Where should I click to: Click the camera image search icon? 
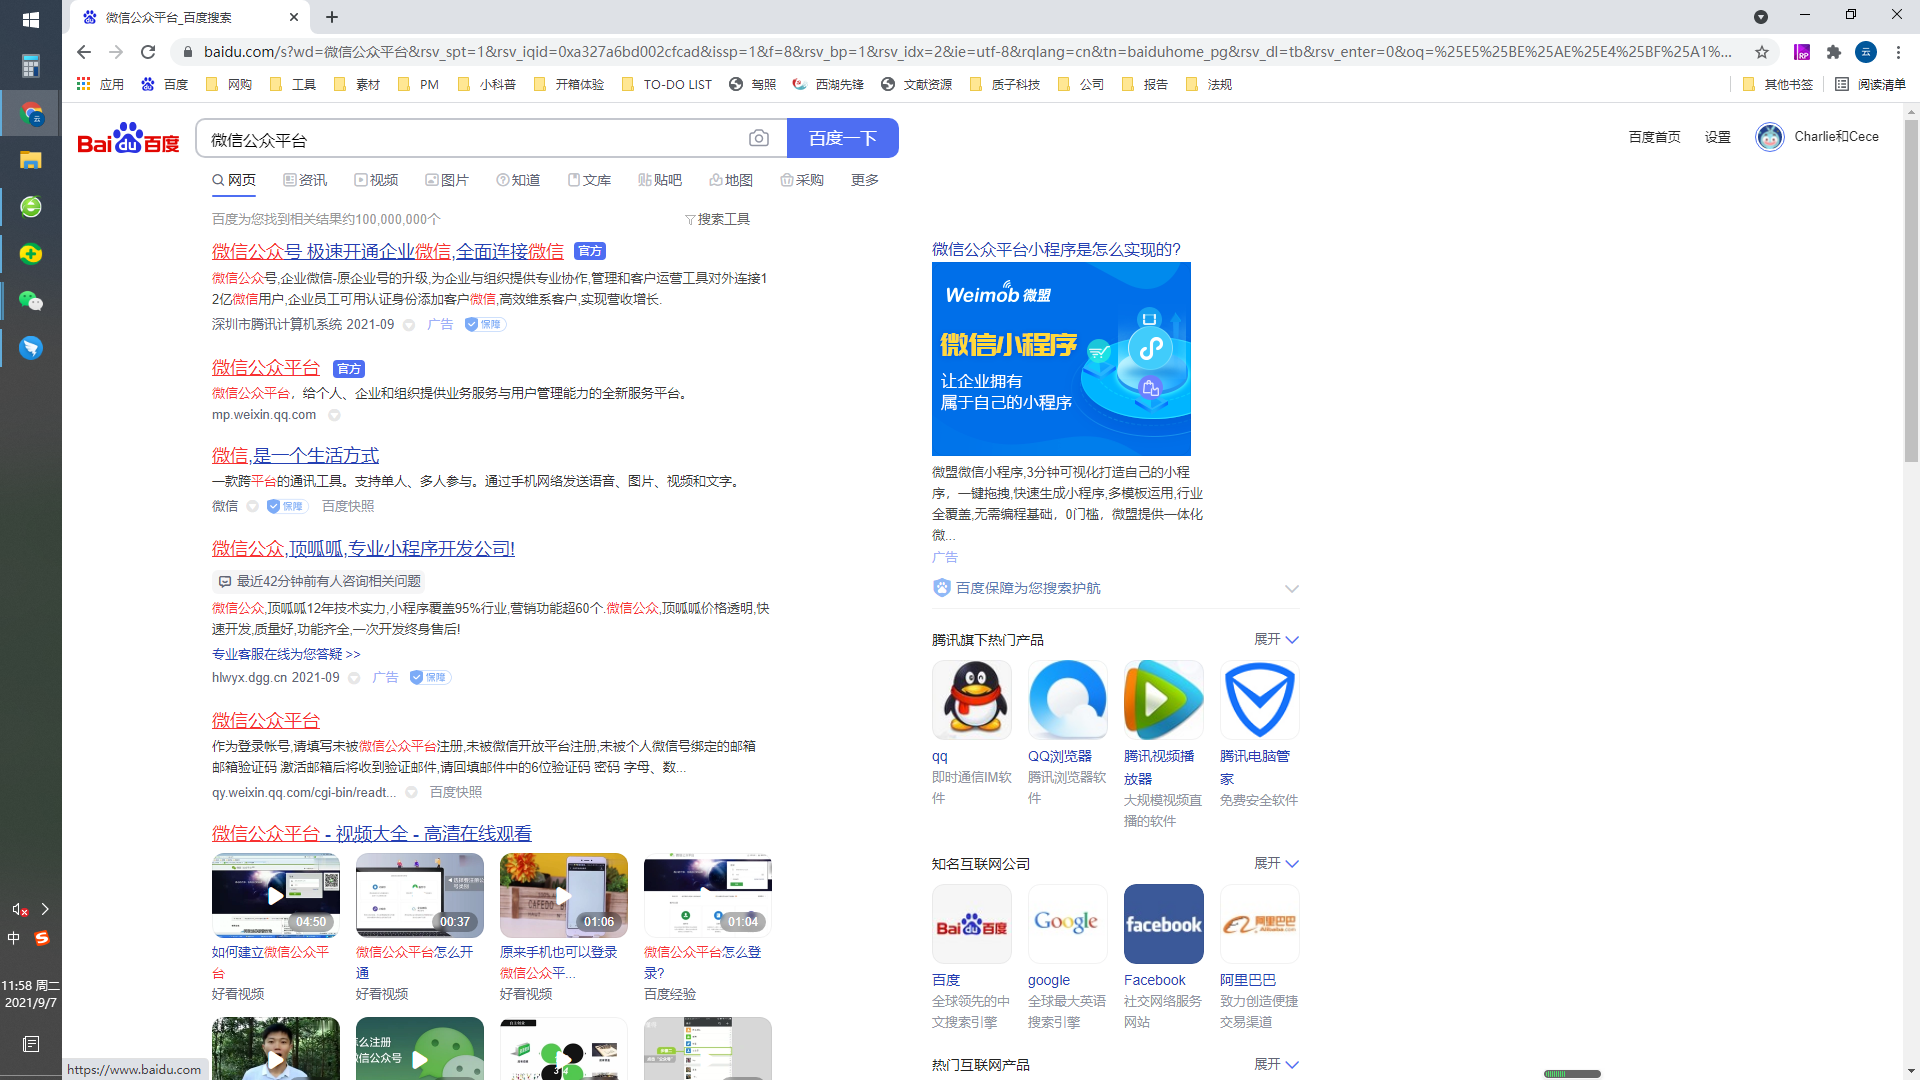point(759,138)
